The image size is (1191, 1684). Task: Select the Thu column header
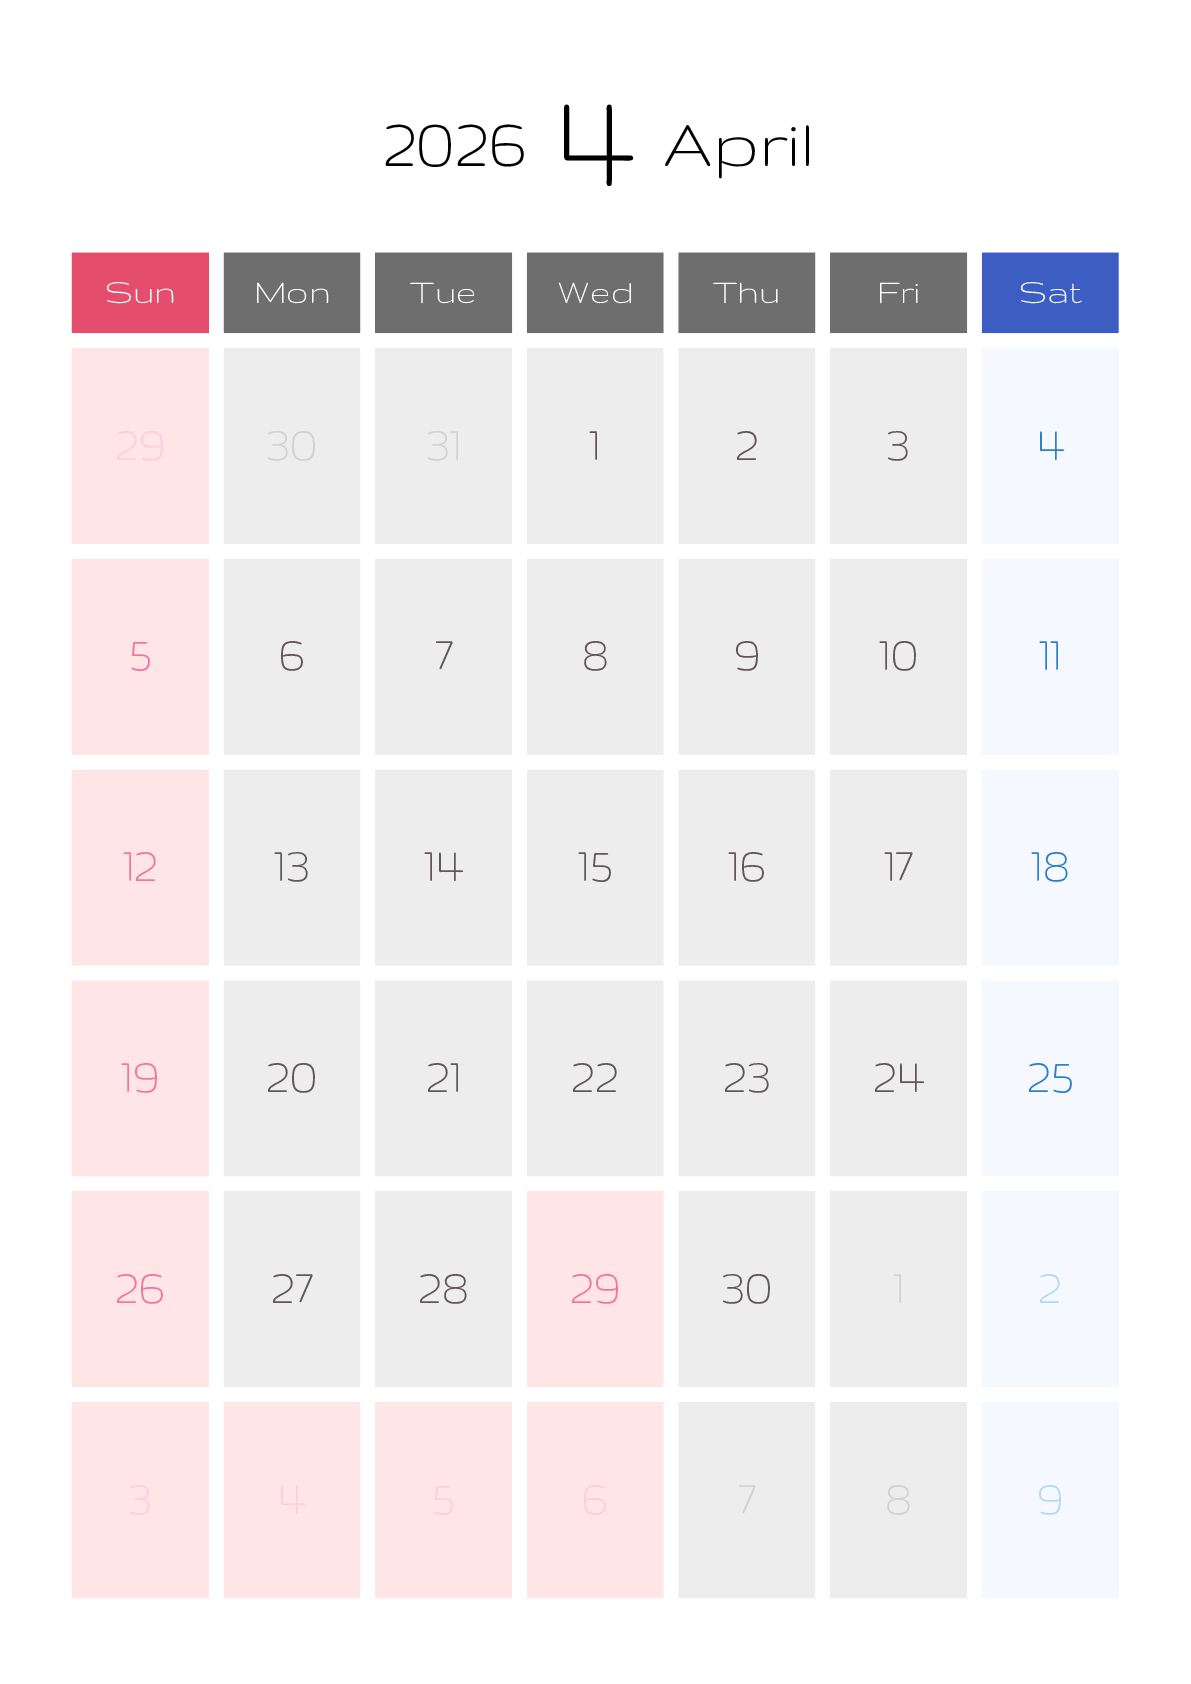[x=746, y=292]
